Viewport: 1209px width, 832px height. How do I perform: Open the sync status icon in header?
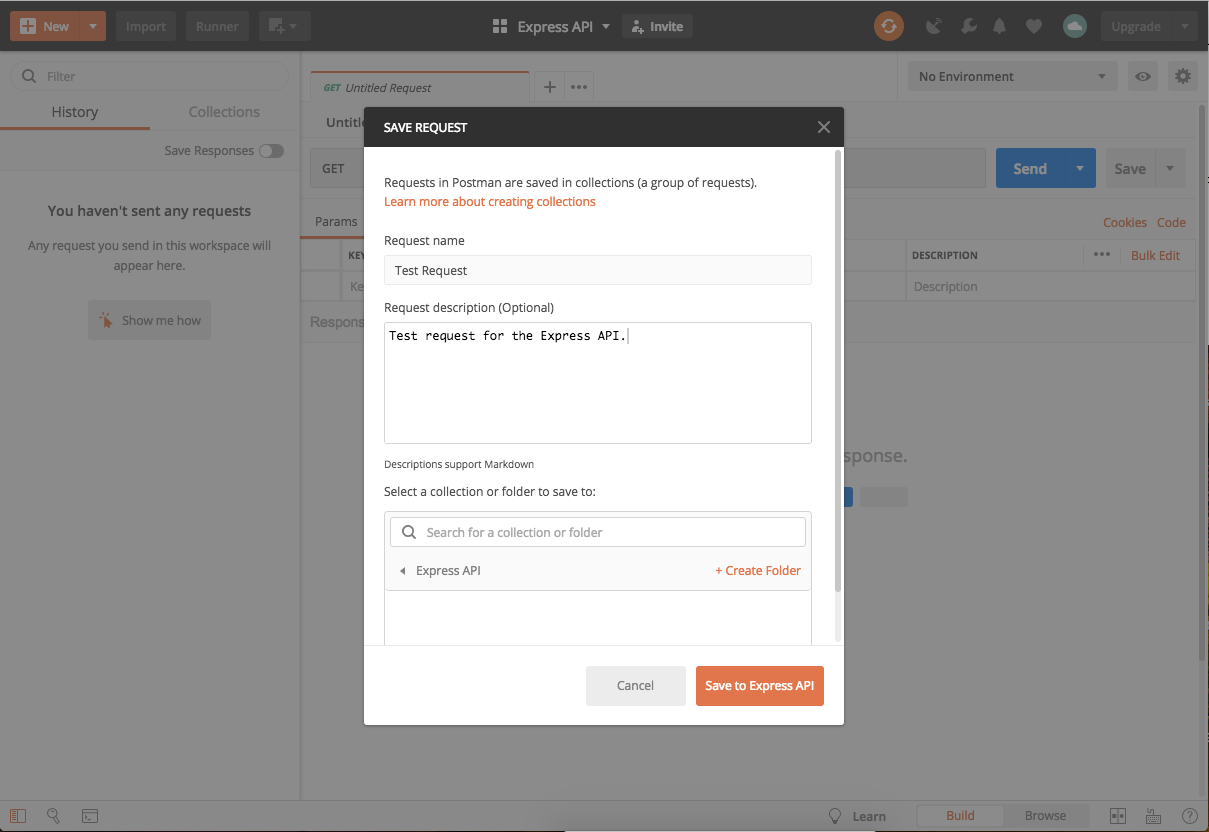[x=889, y=26]
